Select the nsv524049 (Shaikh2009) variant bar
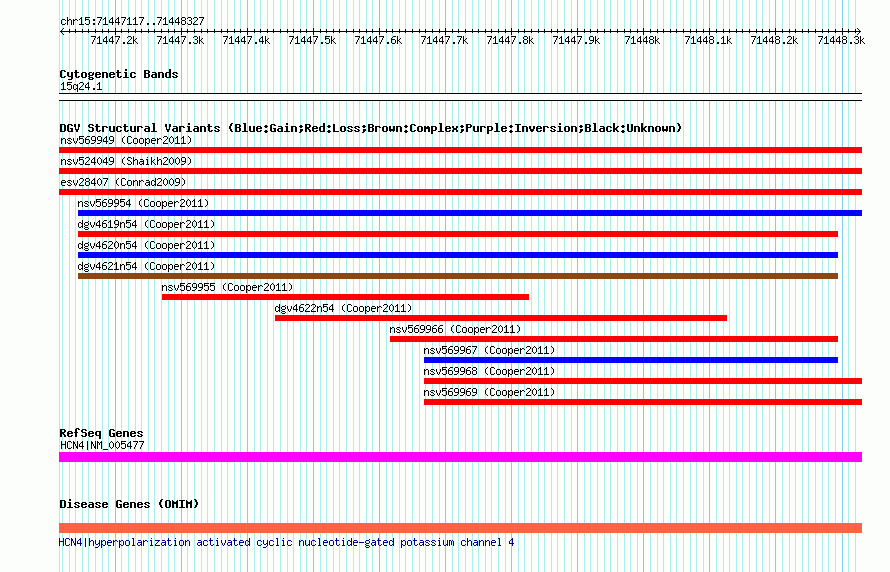 coord(460,171)
